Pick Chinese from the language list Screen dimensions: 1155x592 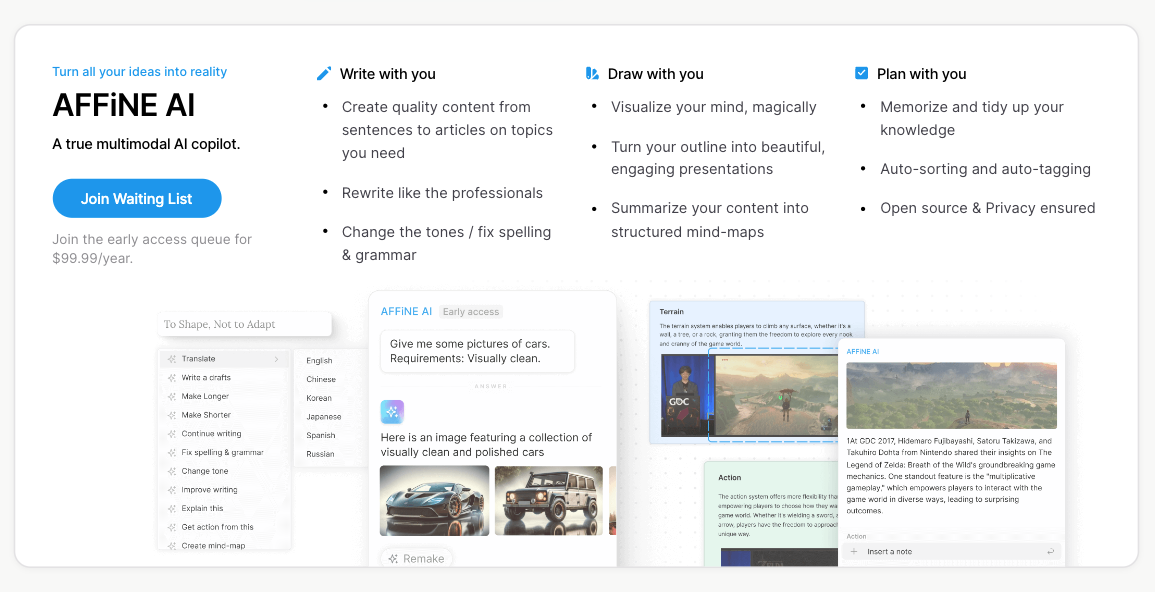click(321, 379)
